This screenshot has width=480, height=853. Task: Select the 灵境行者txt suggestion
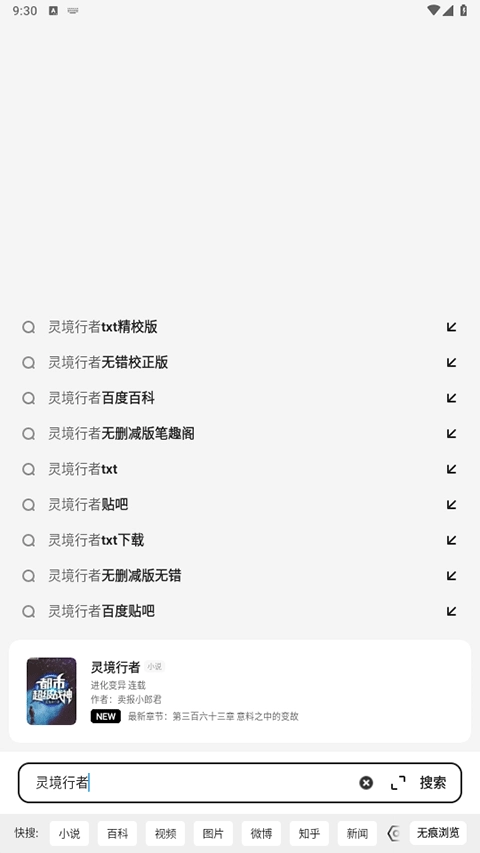click(239, 469)
